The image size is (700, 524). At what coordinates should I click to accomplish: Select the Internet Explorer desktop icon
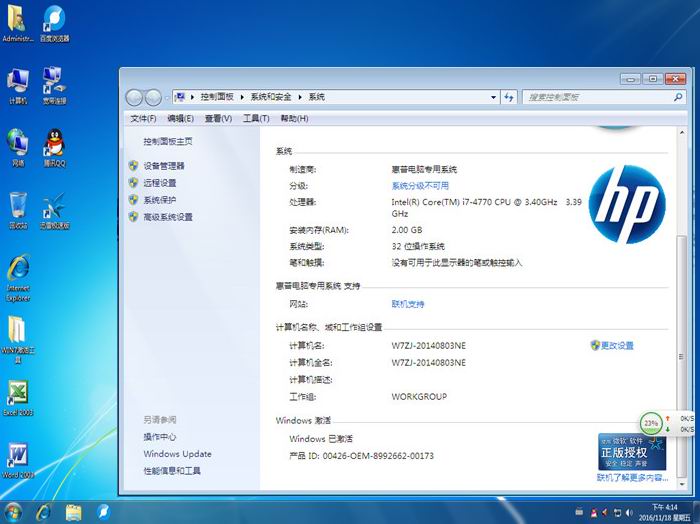18,275
